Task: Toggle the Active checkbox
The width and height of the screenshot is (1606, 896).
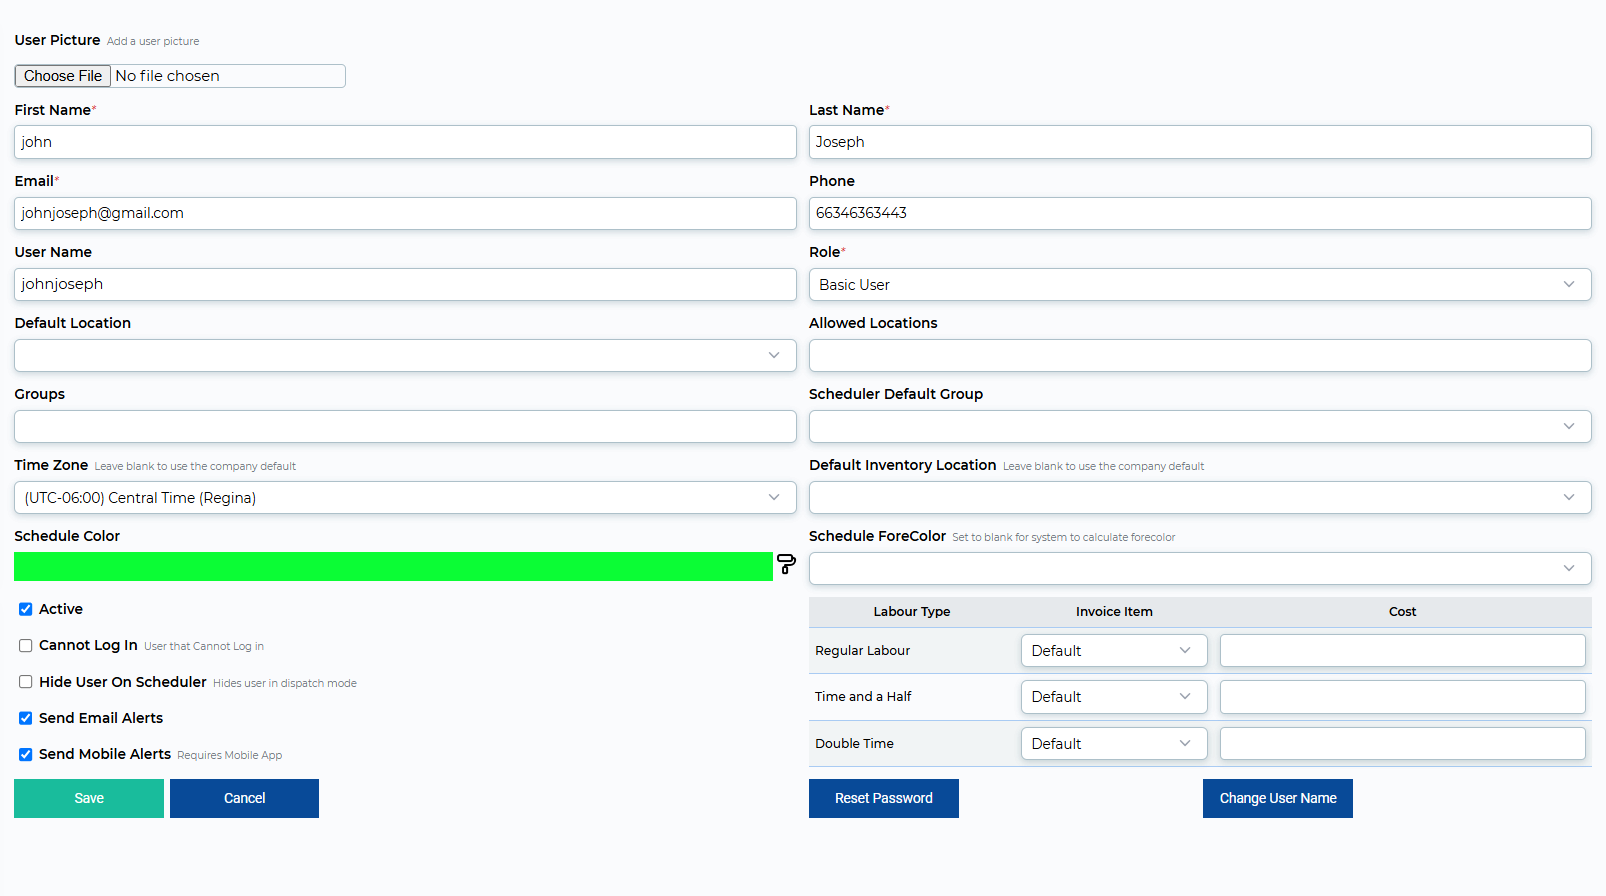Action: pyautogui.click(x=26, y=609)
